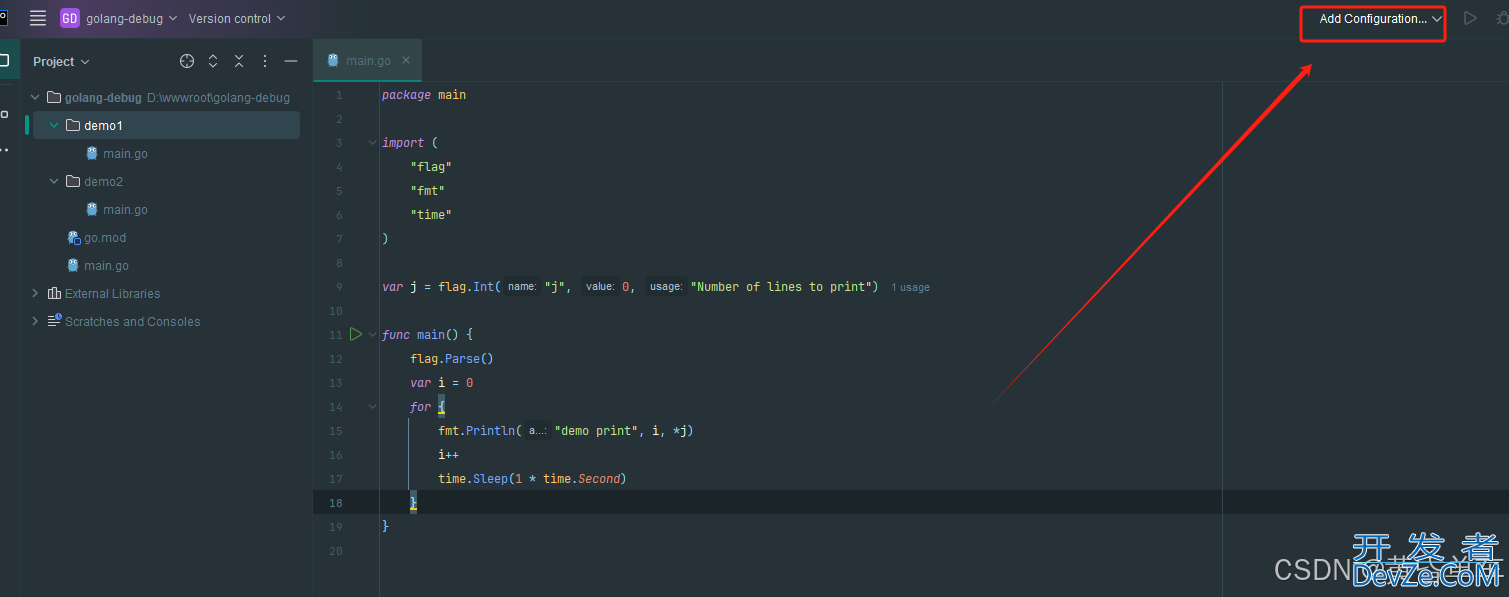1509x597 pixels.
Task: Click the Run button in top toolbar
Action: point(1469,18)
